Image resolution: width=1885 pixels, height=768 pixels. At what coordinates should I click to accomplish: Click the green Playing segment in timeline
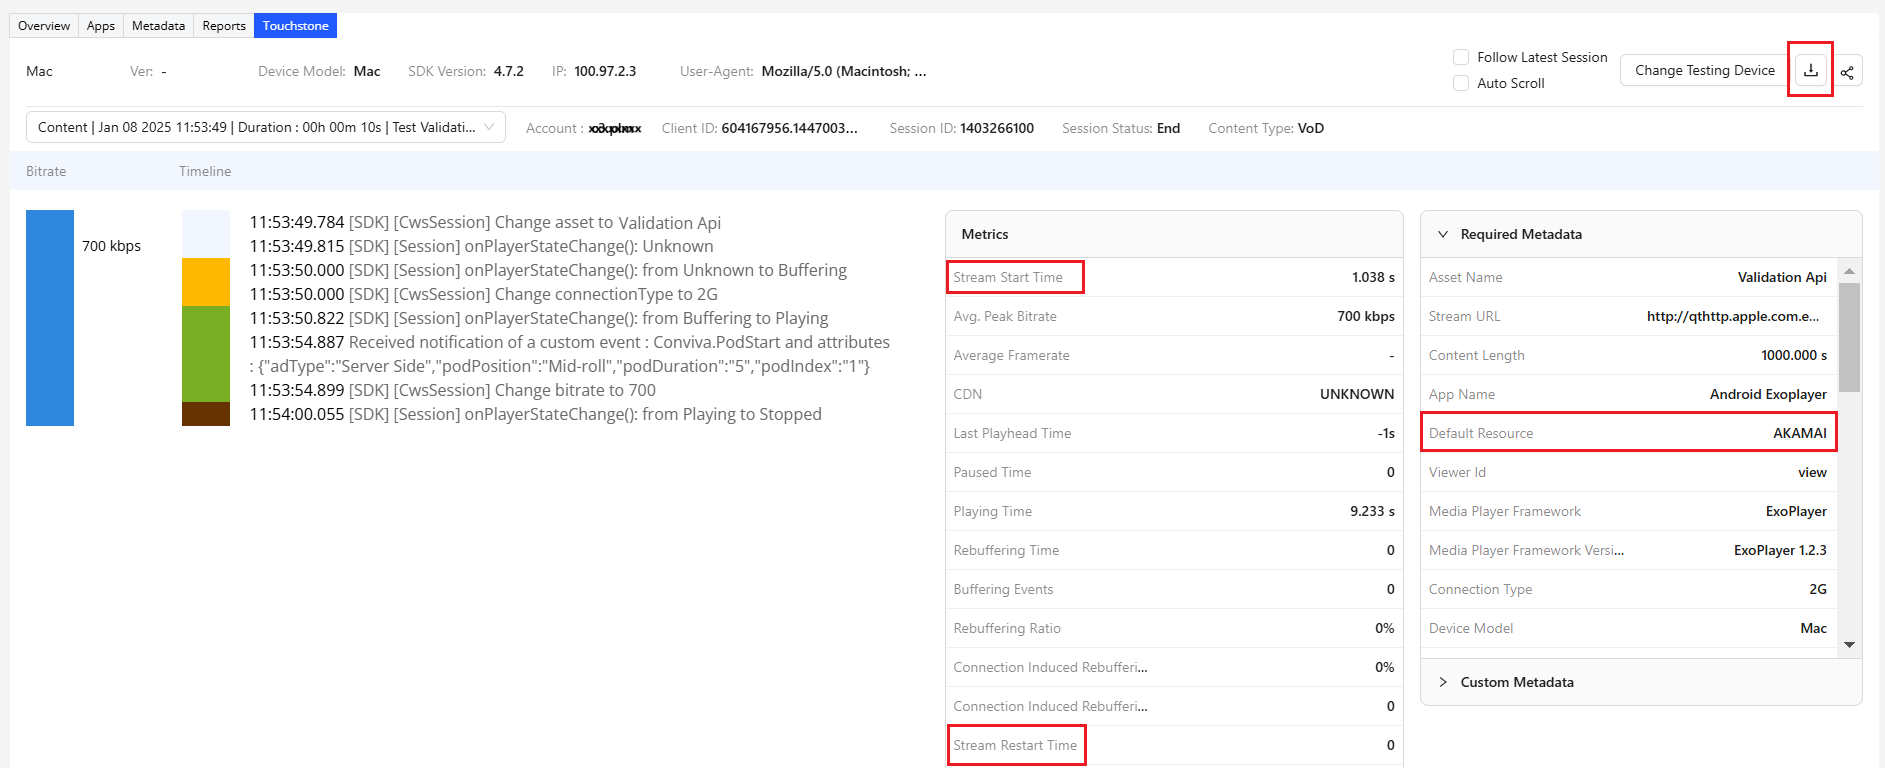pos(206,353)
